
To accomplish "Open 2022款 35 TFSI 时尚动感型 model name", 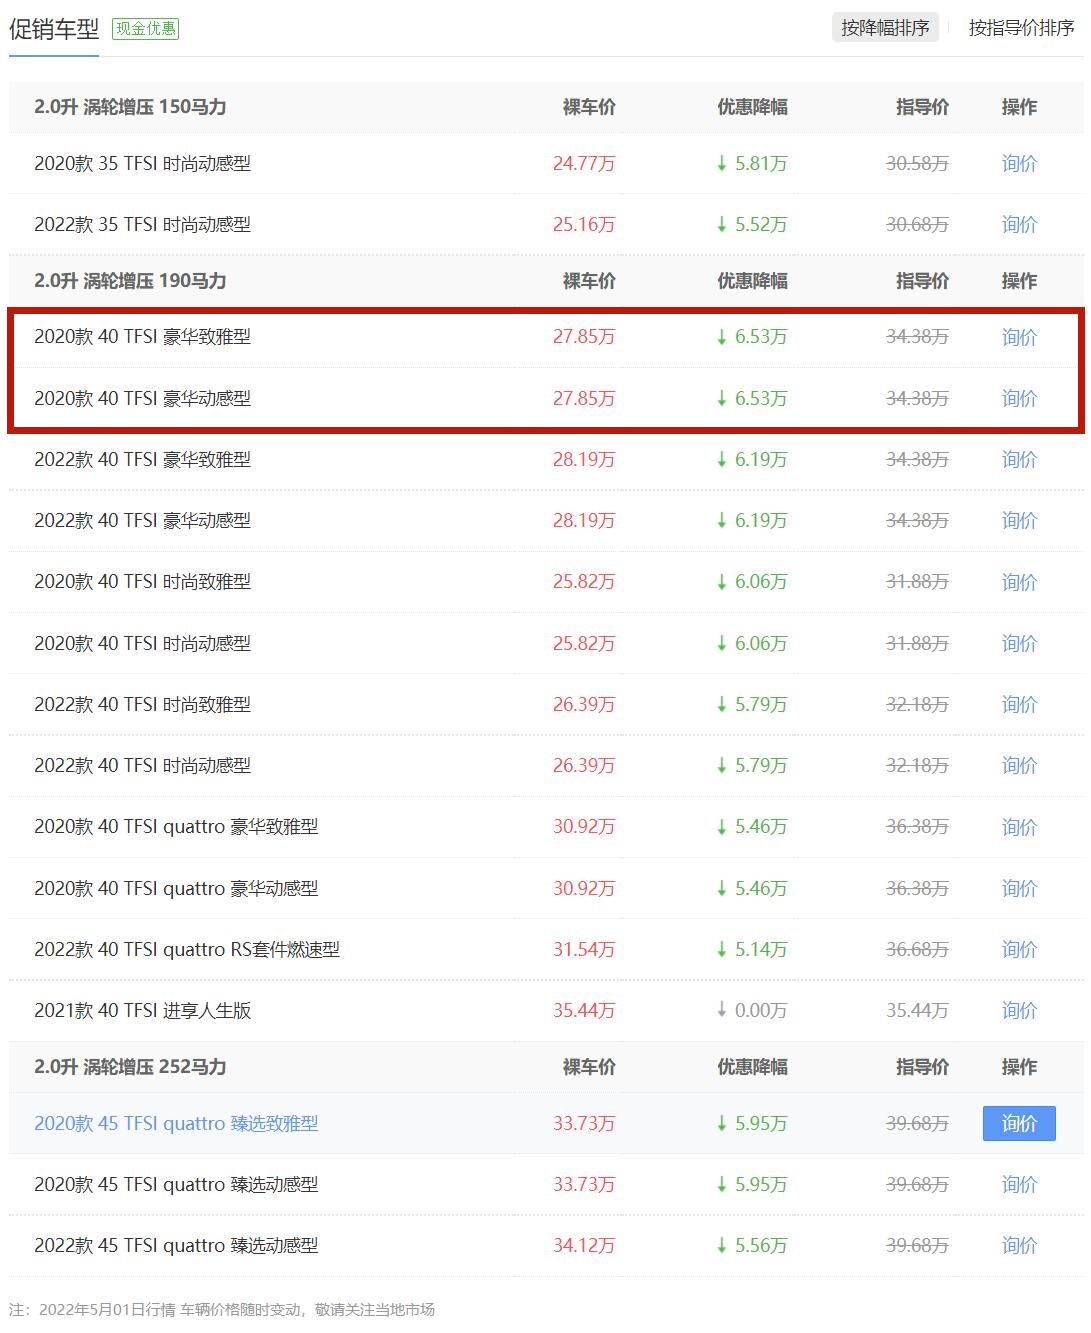I will pos(142,225).
